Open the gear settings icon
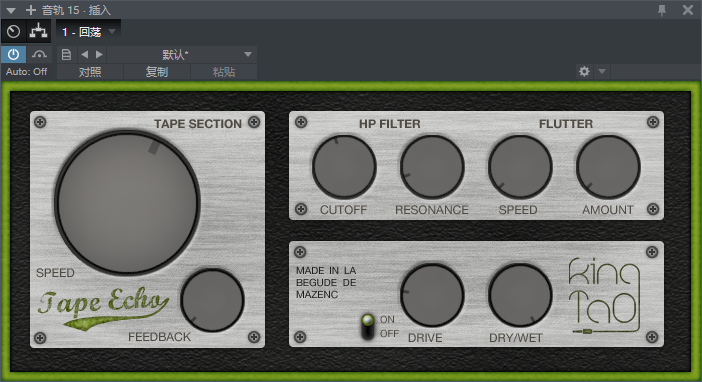Screen dimensions: 702x382 (x=584, y=71)
